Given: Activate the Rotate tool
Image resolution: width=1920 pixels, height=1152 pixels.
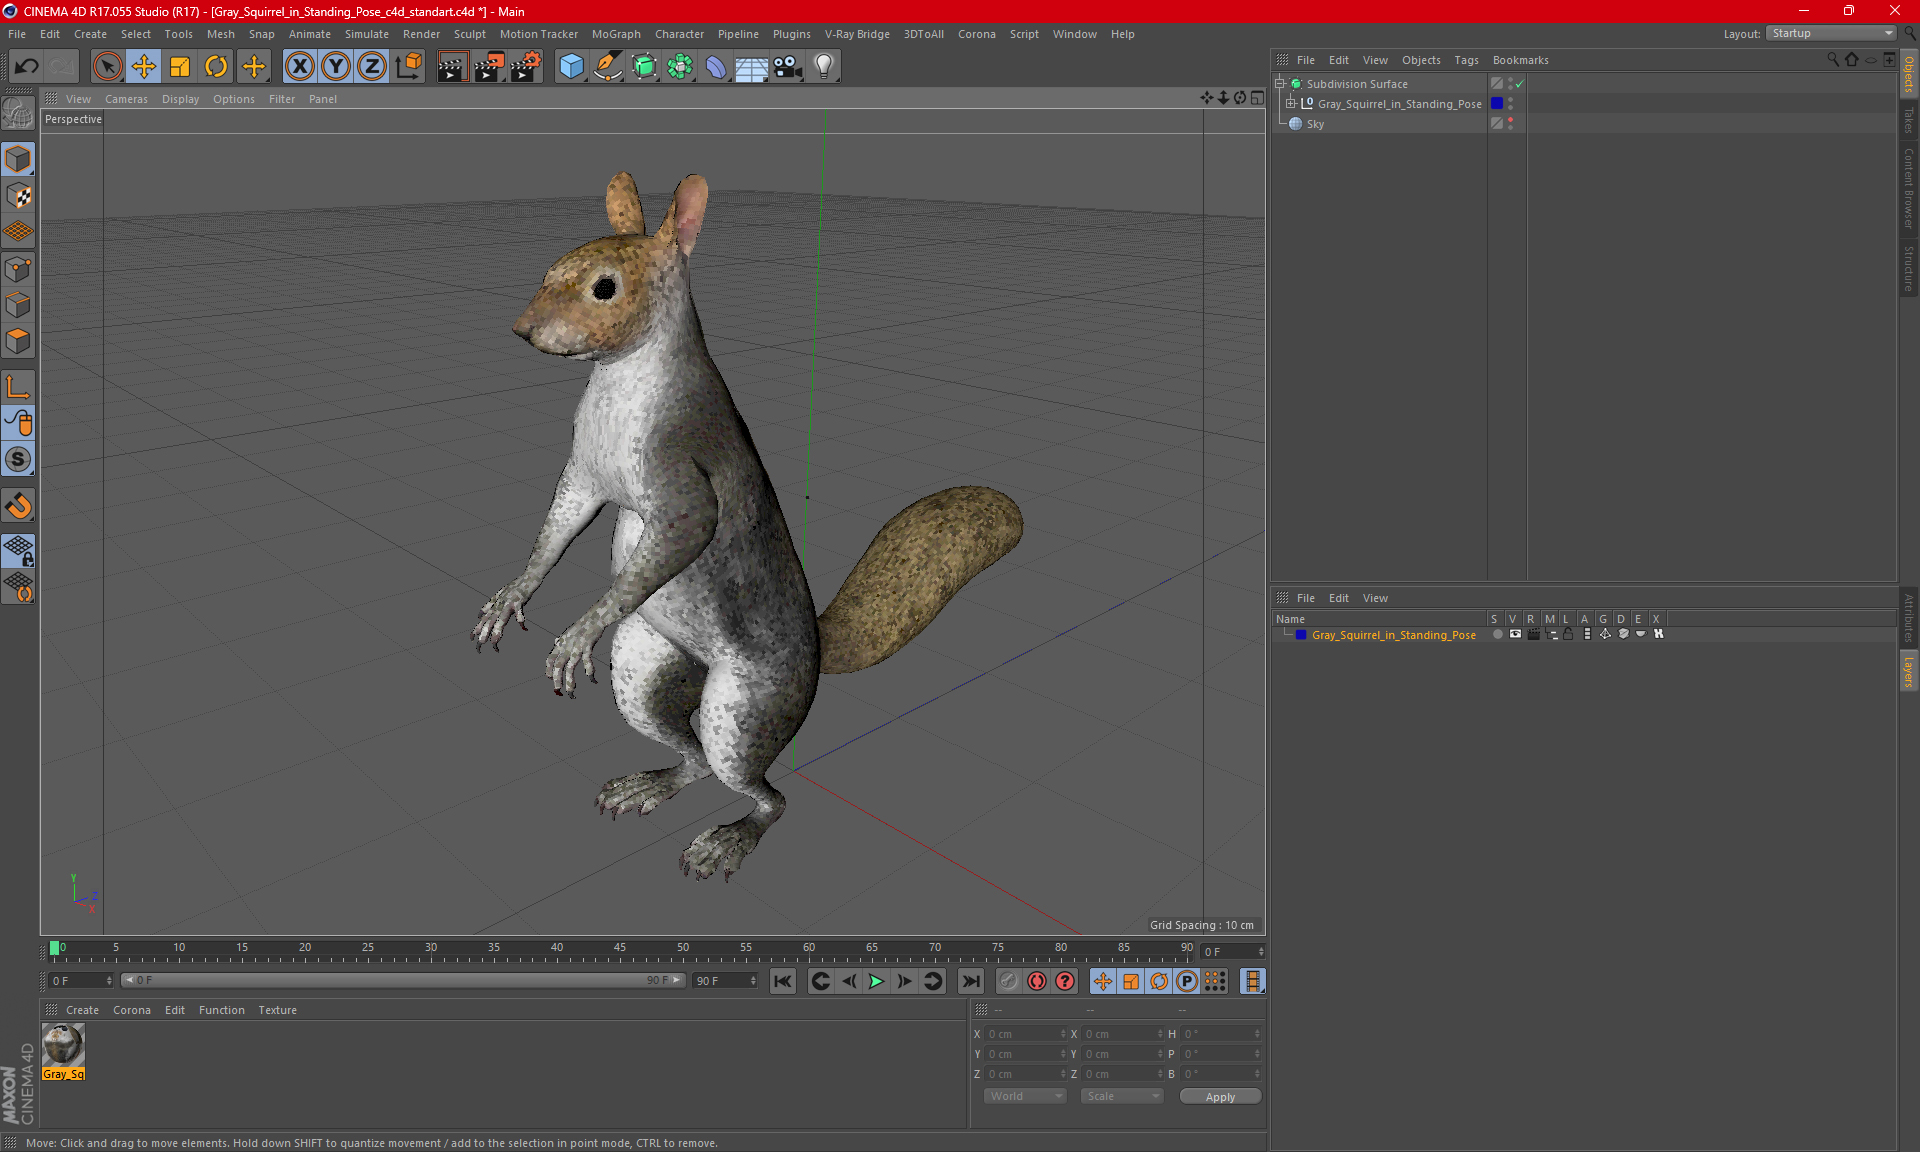Looking at the screenshot, I should pos(216,66).
